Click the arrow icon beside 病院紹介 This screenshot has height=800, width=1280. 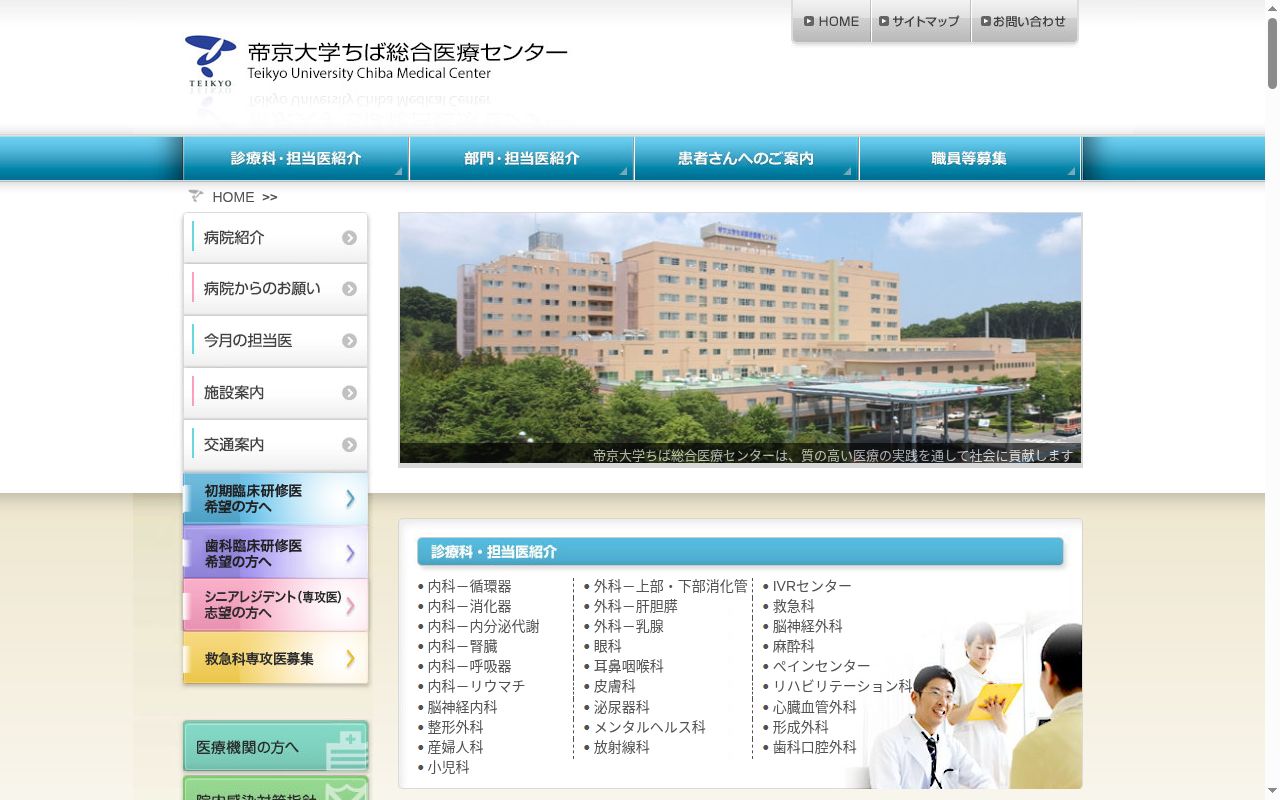349,238
